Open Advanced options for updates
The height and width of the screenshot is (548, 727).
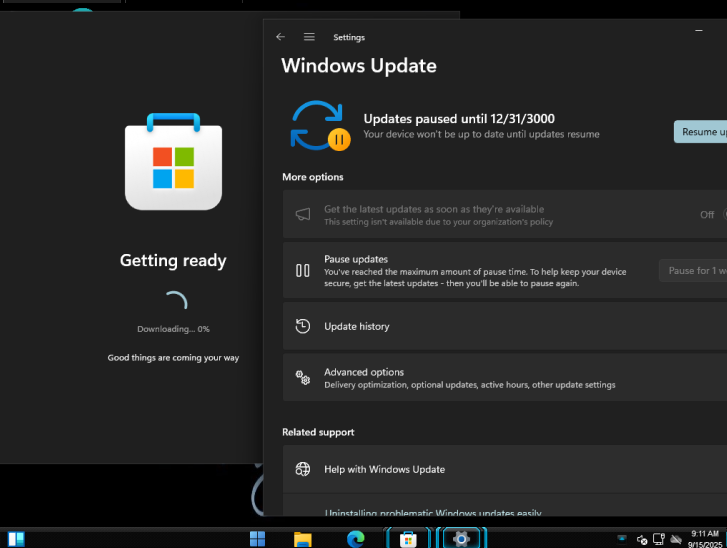[x=505, y=377]
